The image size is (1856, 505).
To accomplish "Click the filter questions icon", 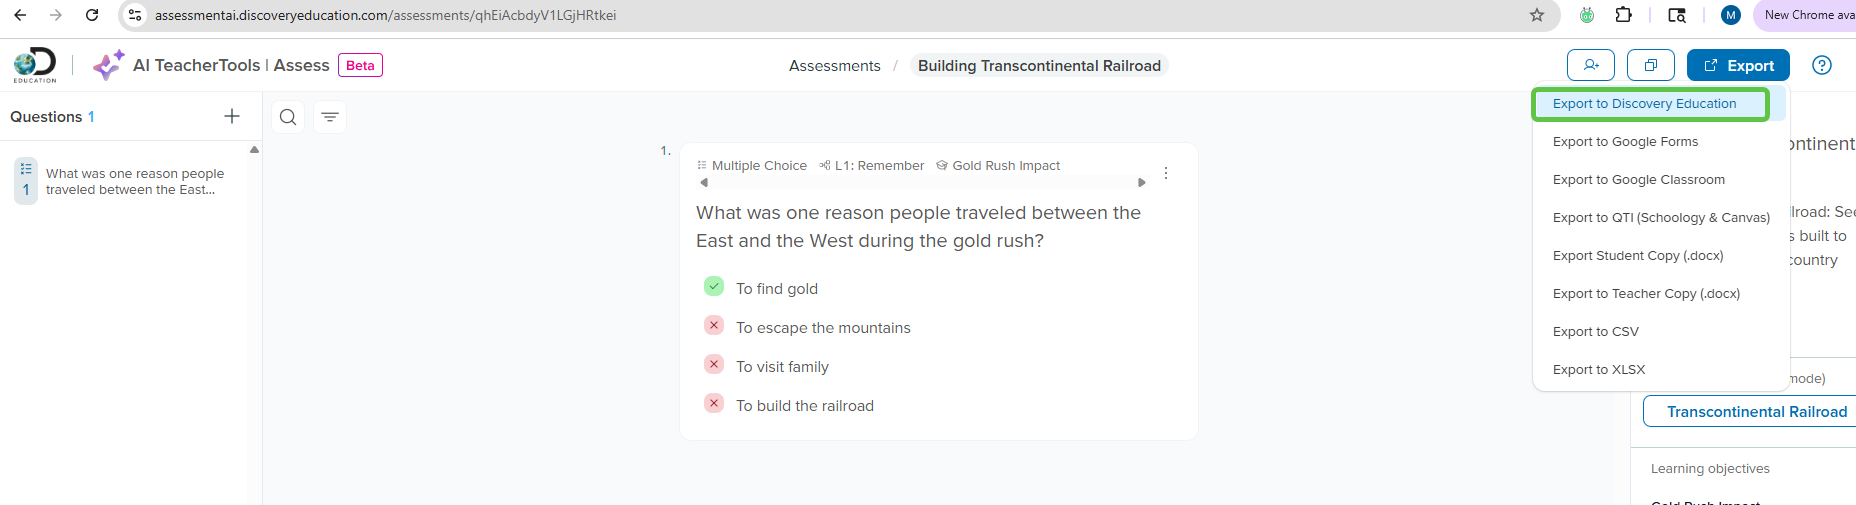I will coord(330,117).
